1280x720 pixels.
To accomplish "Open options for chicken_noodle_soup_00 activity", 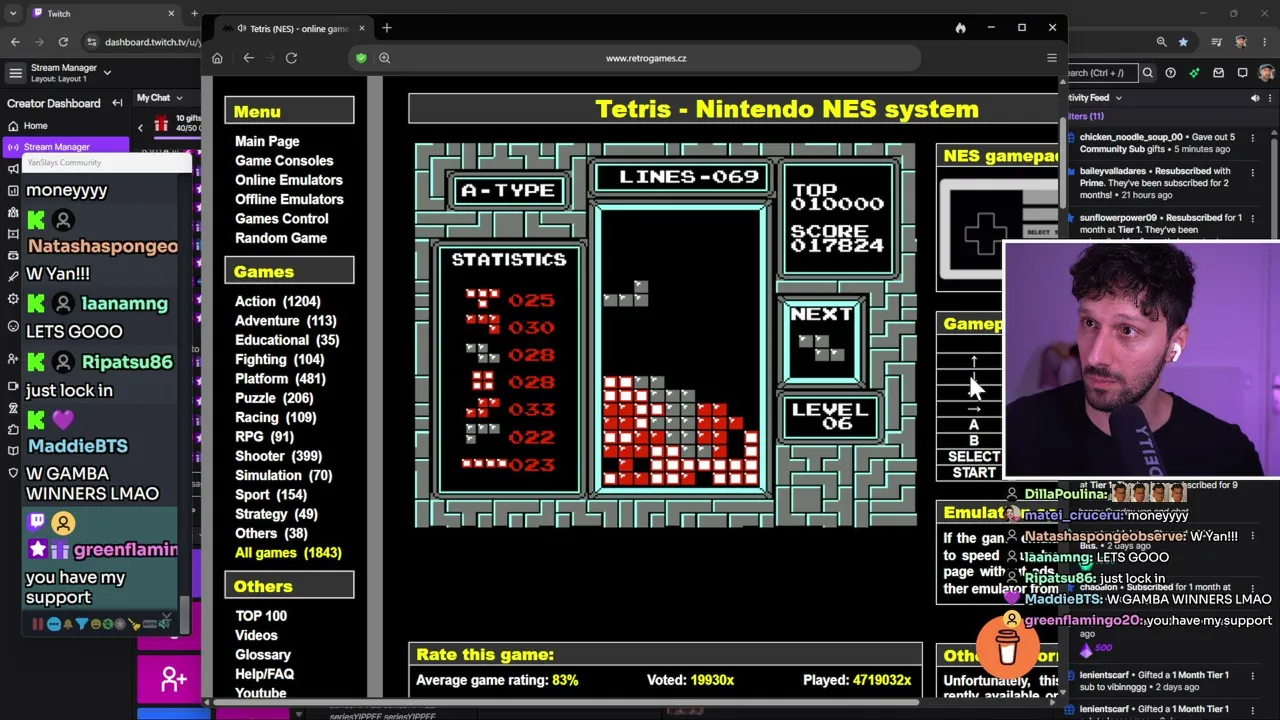I will (x=1252, y=137).
